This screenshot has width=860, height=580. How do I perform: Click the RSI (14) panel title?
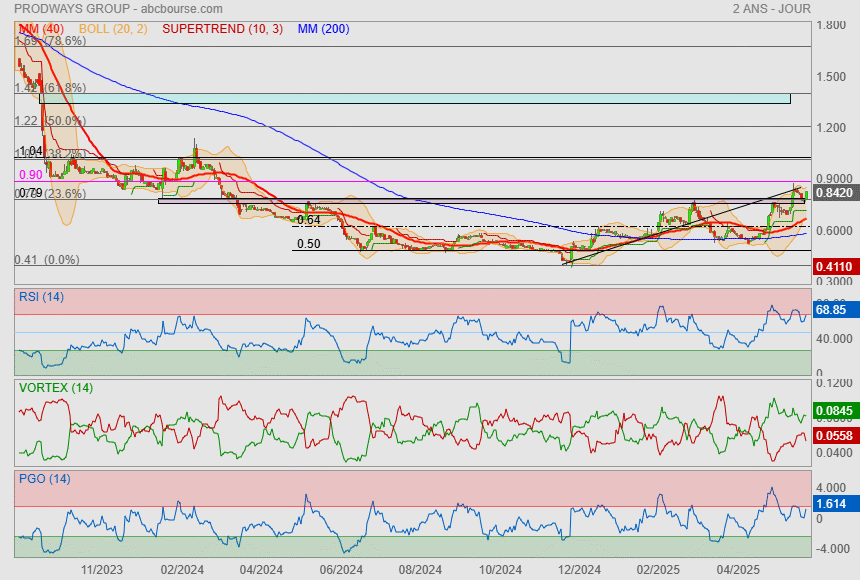pos(41,297)
